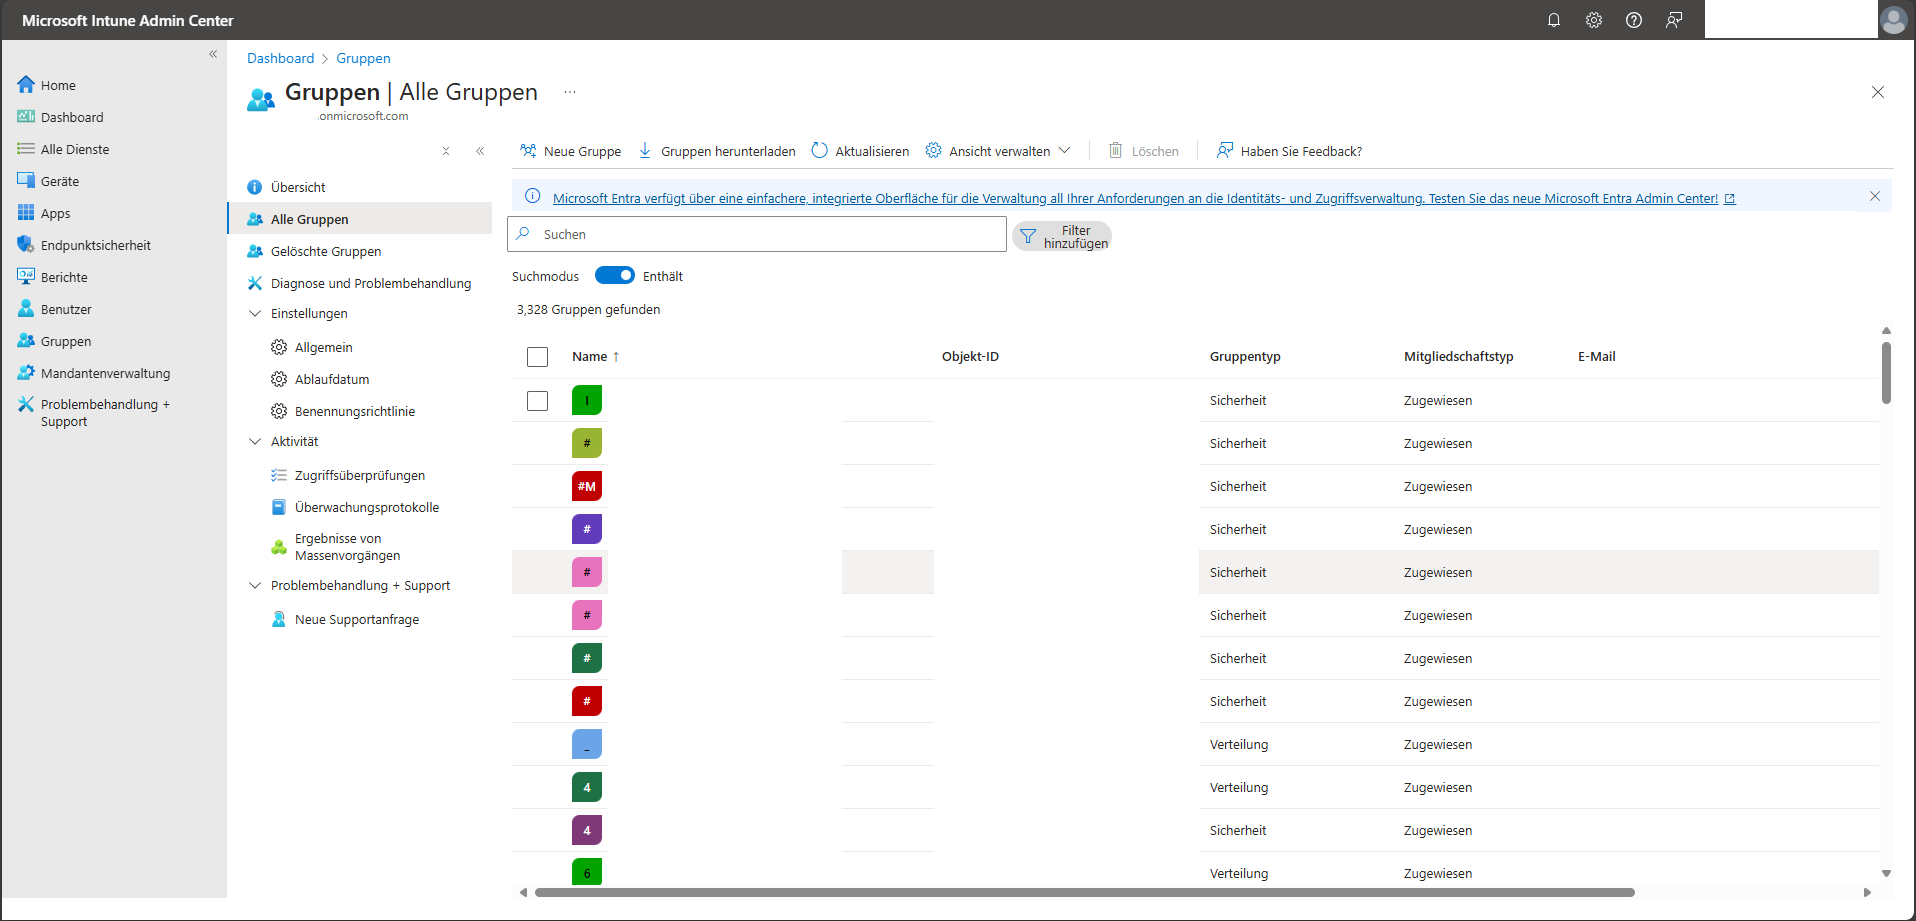Open Ablaufdatum settings

(332, 379)
